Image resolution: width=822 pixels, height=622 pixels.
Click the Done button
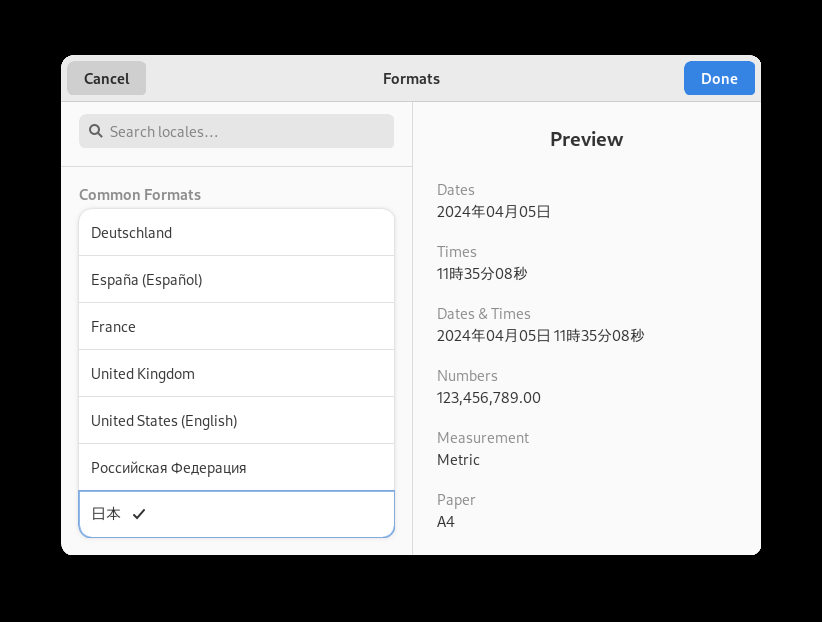tap(719, 78)
